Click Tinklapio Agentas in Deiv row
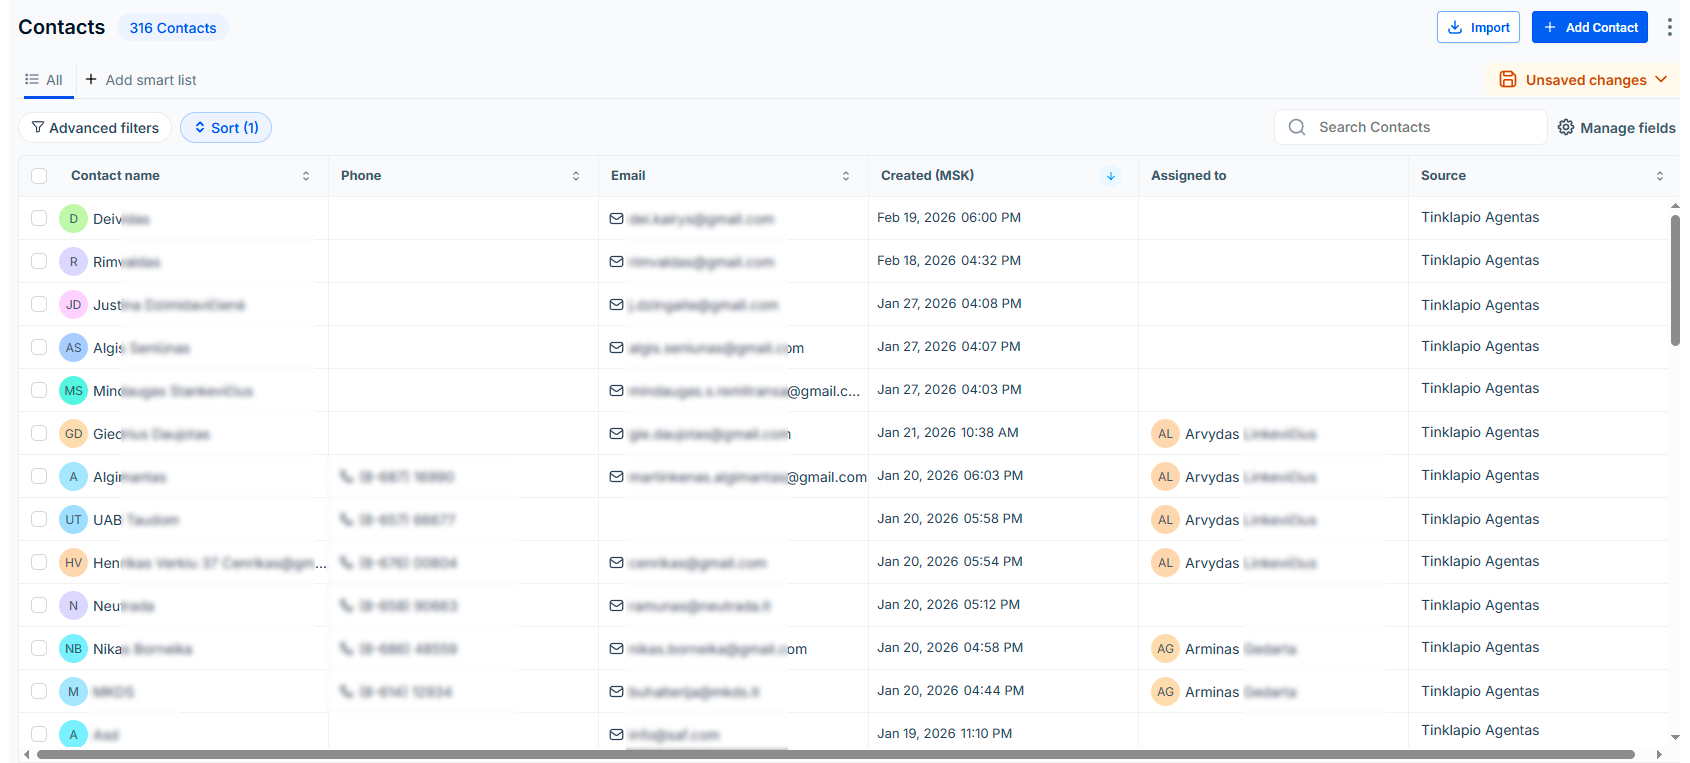Screen dimensions: 1690x763 point(1480,218)
